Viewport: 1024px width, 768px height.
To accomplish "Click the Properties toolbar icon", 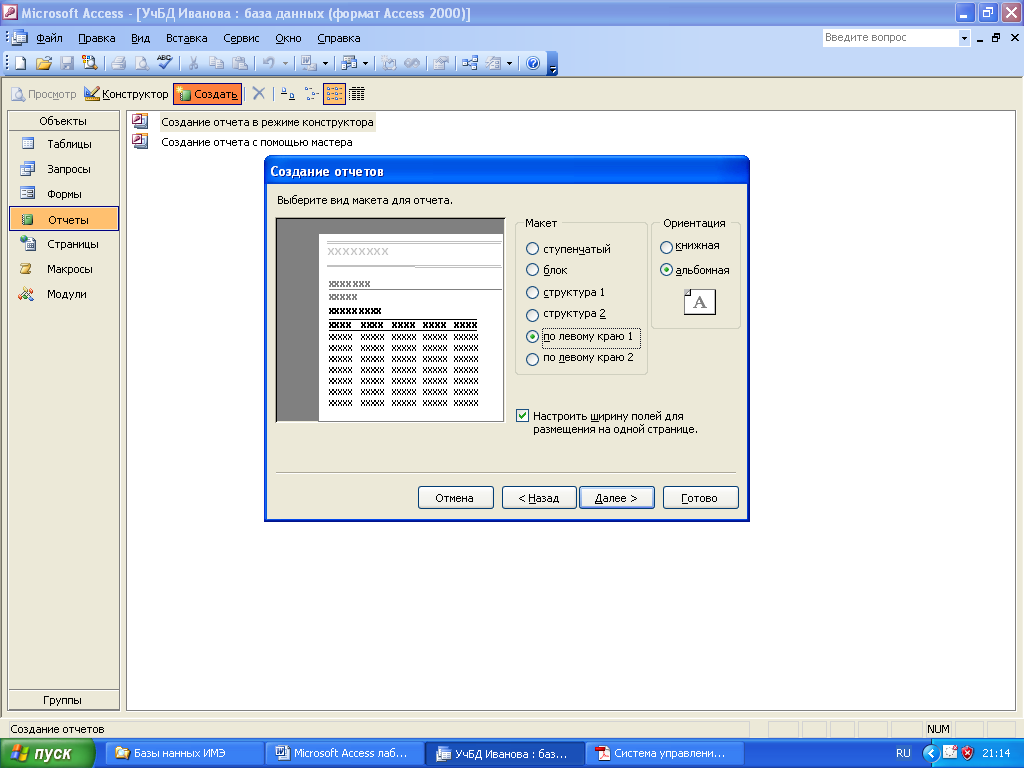I will pyautogui.click(x=441, y=63).
